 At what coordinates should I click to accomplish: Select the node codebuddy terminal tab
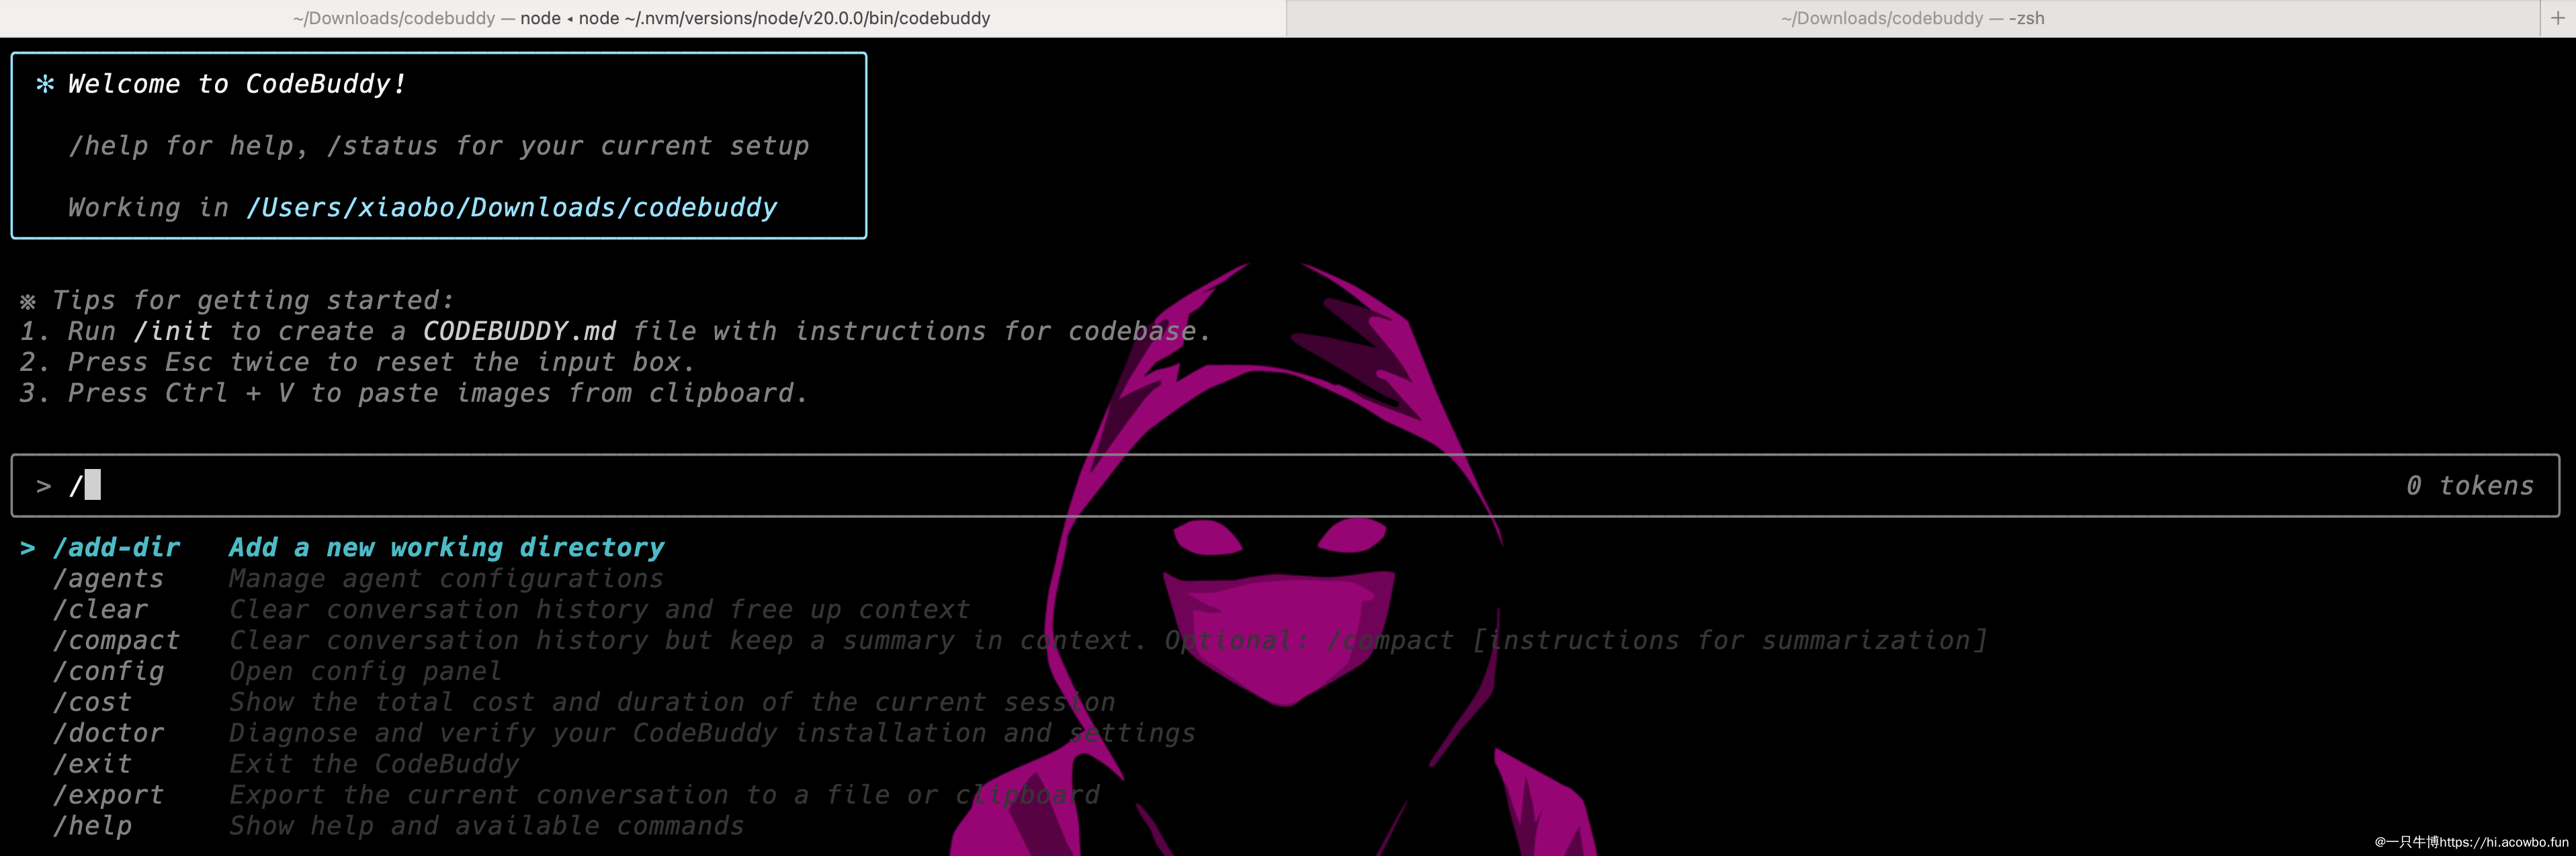[x=641, y=18]
